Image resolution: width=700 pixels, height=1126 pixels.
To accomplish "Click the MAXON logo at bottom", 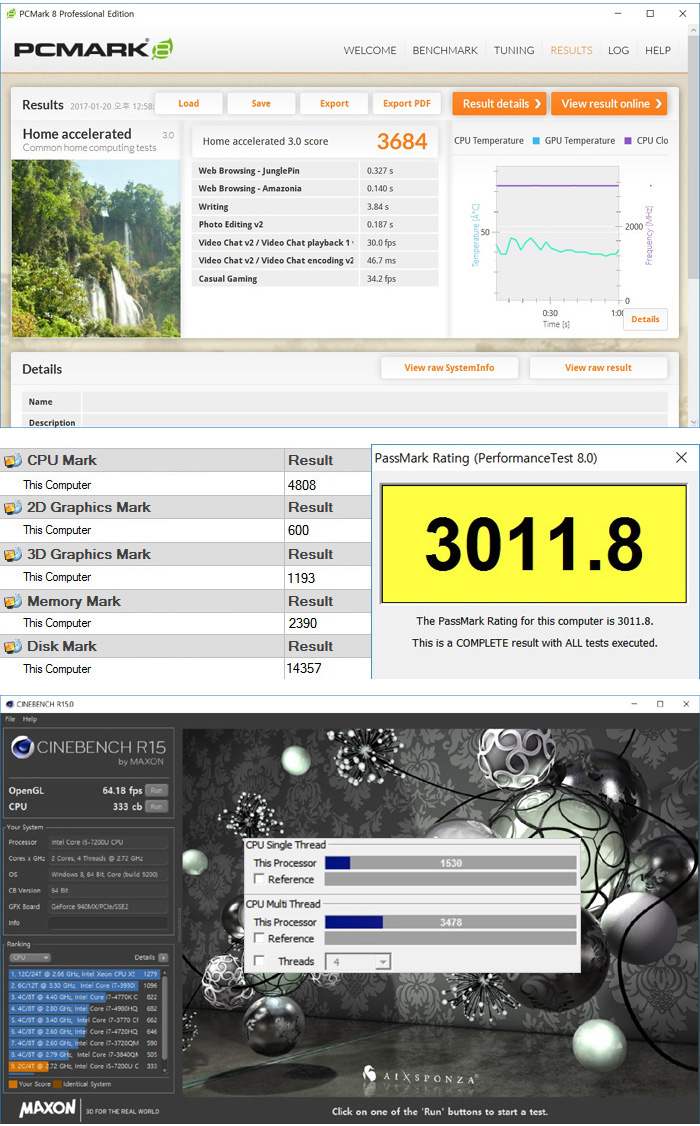I will tap(47, 1108).
